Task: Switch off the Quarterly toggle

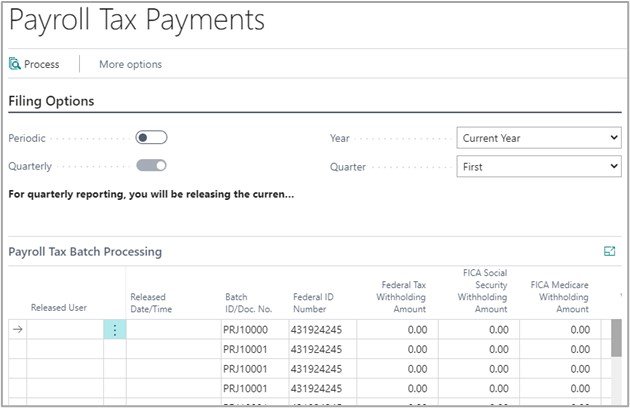Action: pyautogui.click(x=151, y=166)
